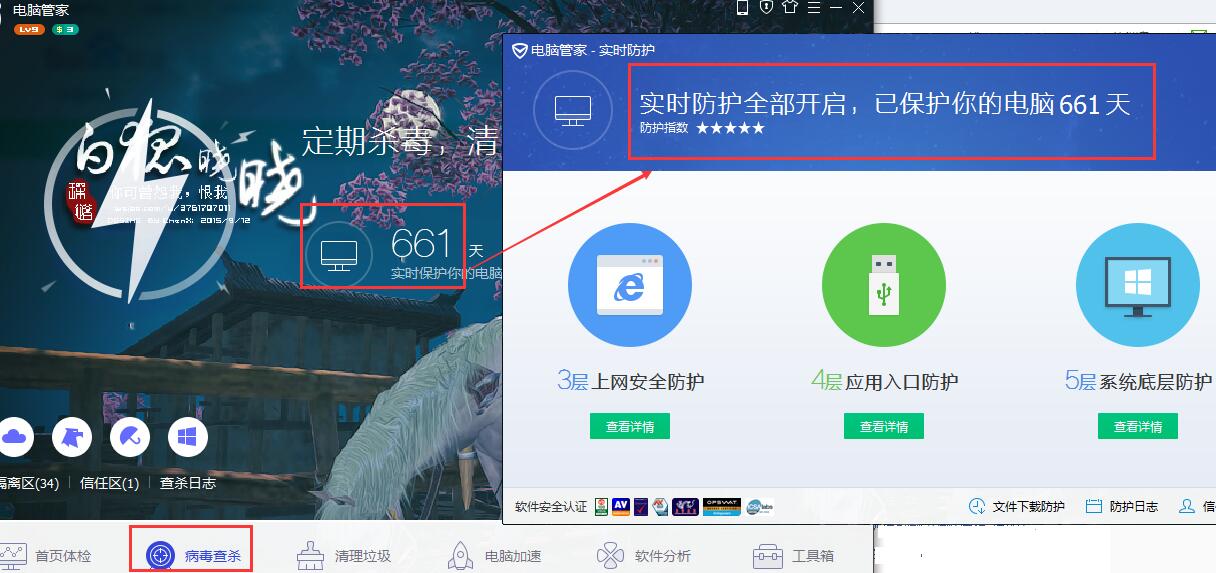Click 3层 上网安全防护 label
Viewport: 1216px width, 573px height.
click(x=630, y=381)
